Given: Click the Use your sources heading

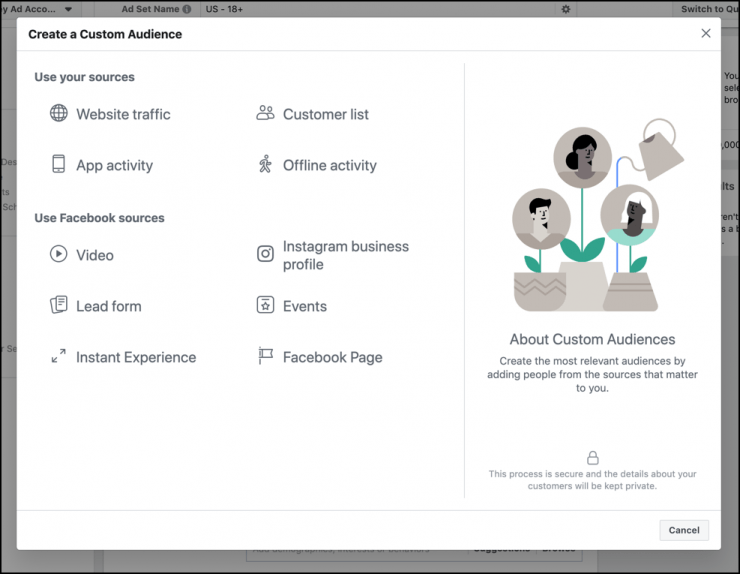Looking at the screenshot, I should click(x=84, y=77).
